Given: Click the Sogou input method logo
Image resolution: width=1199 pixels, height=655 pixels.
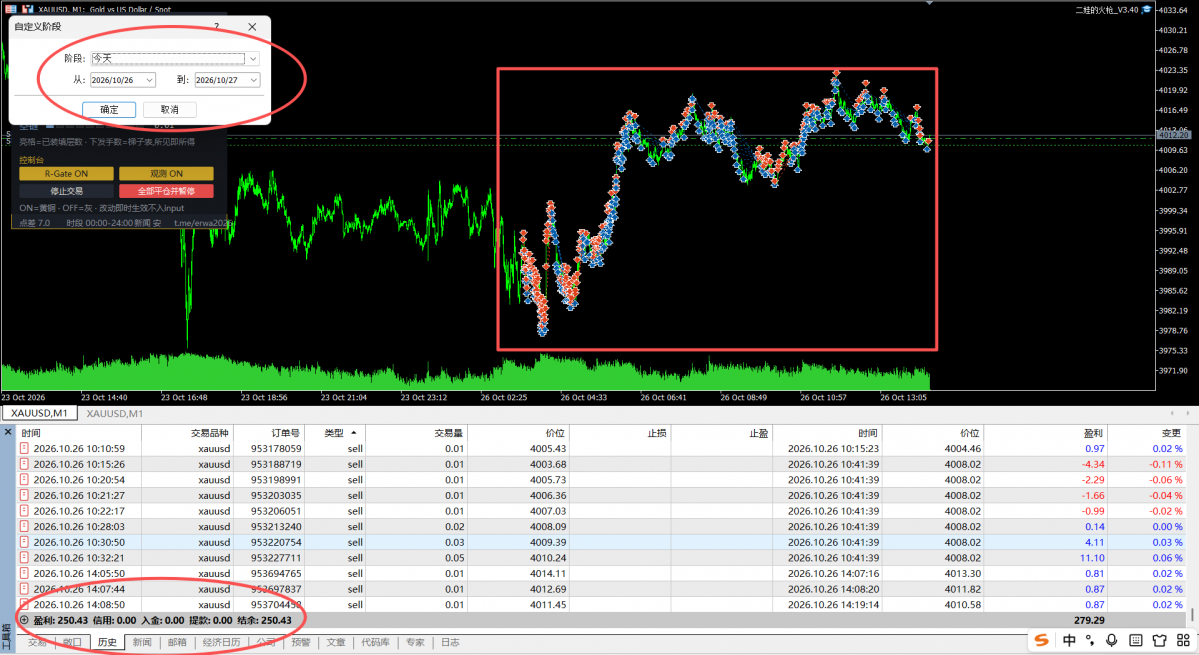Looking at the screenshot, I should tap(1041, 640).
